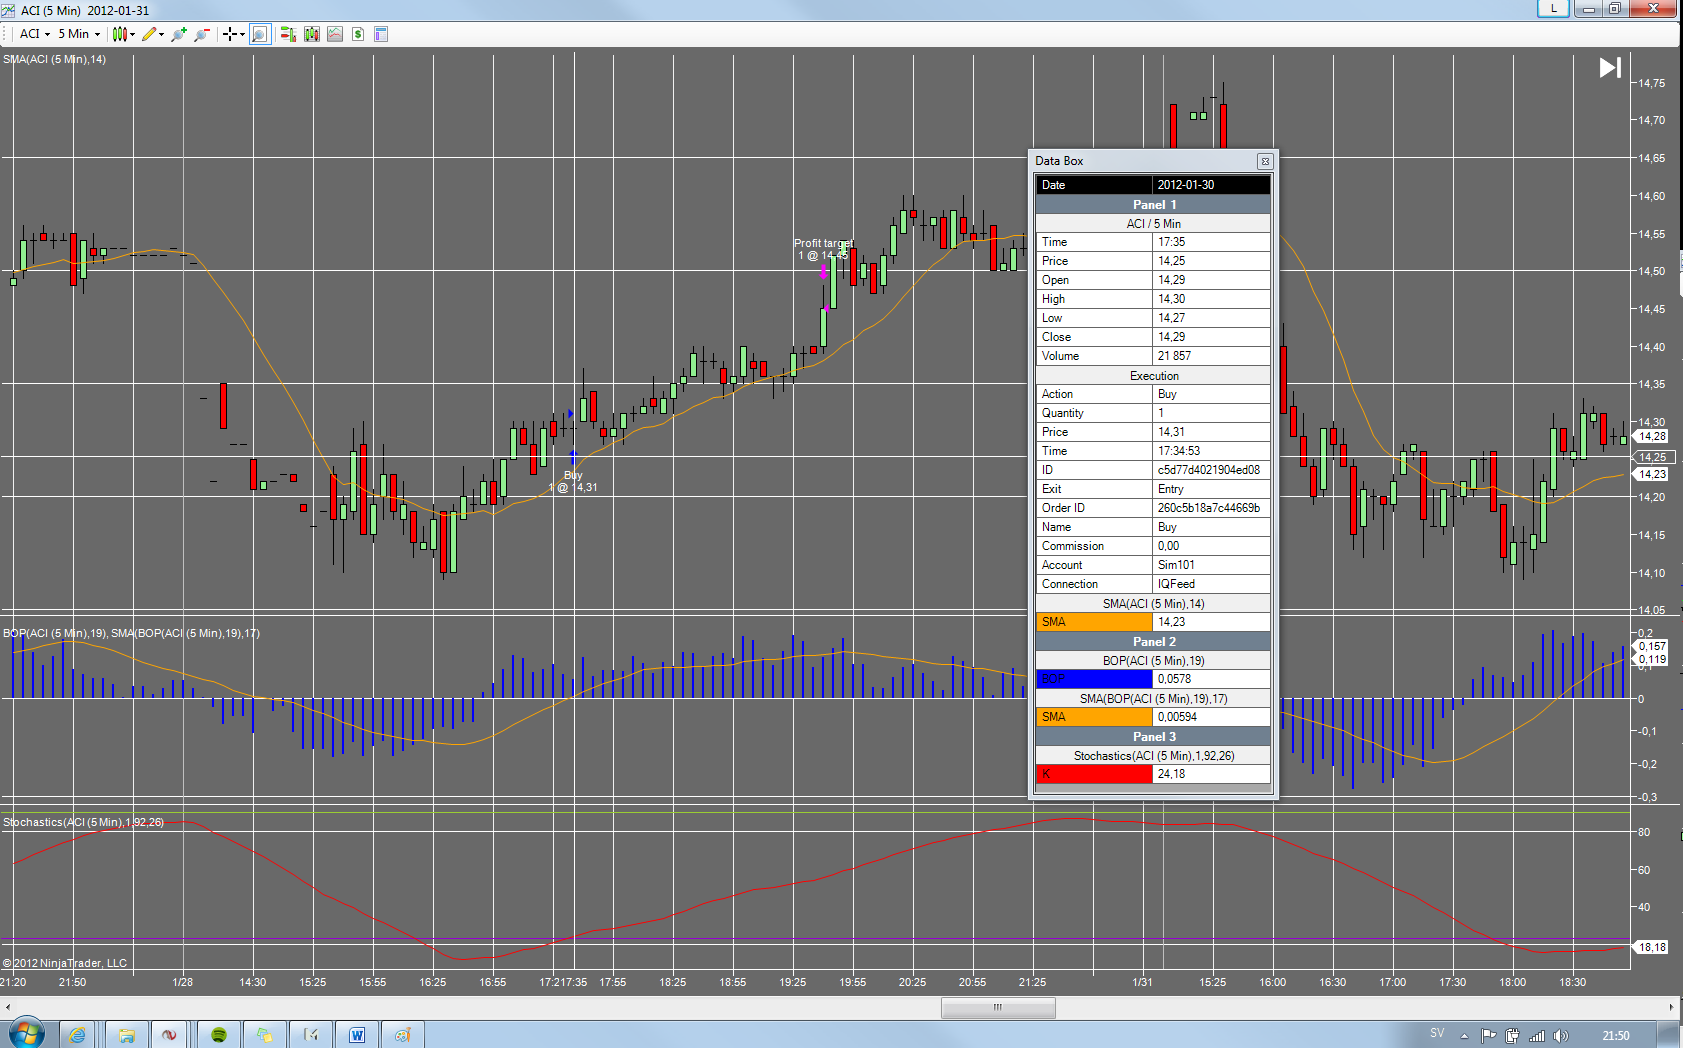Screen dimensions: 1683x1048
Task: Close the Data Box panel
Action: [x=1265, y=161]
